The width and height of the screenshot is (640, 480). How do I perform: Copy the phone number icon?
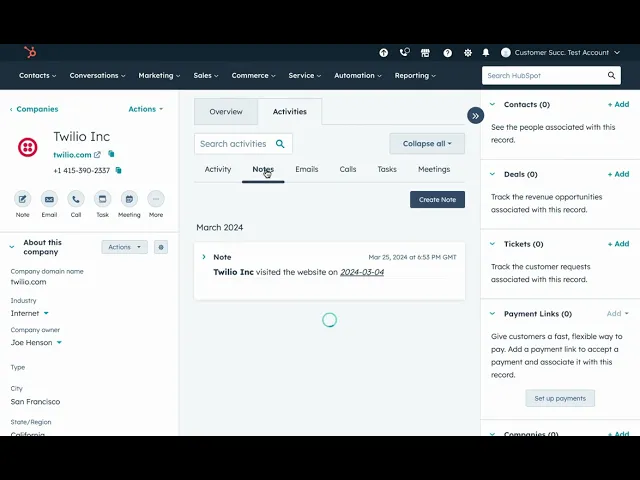point(118,170)
